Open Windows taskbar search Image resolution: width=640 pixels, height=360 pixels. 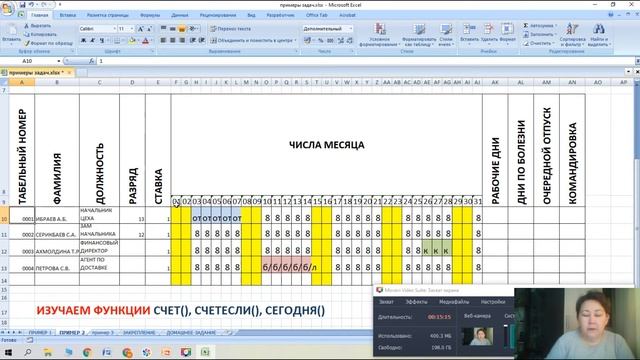click(28, 352)
